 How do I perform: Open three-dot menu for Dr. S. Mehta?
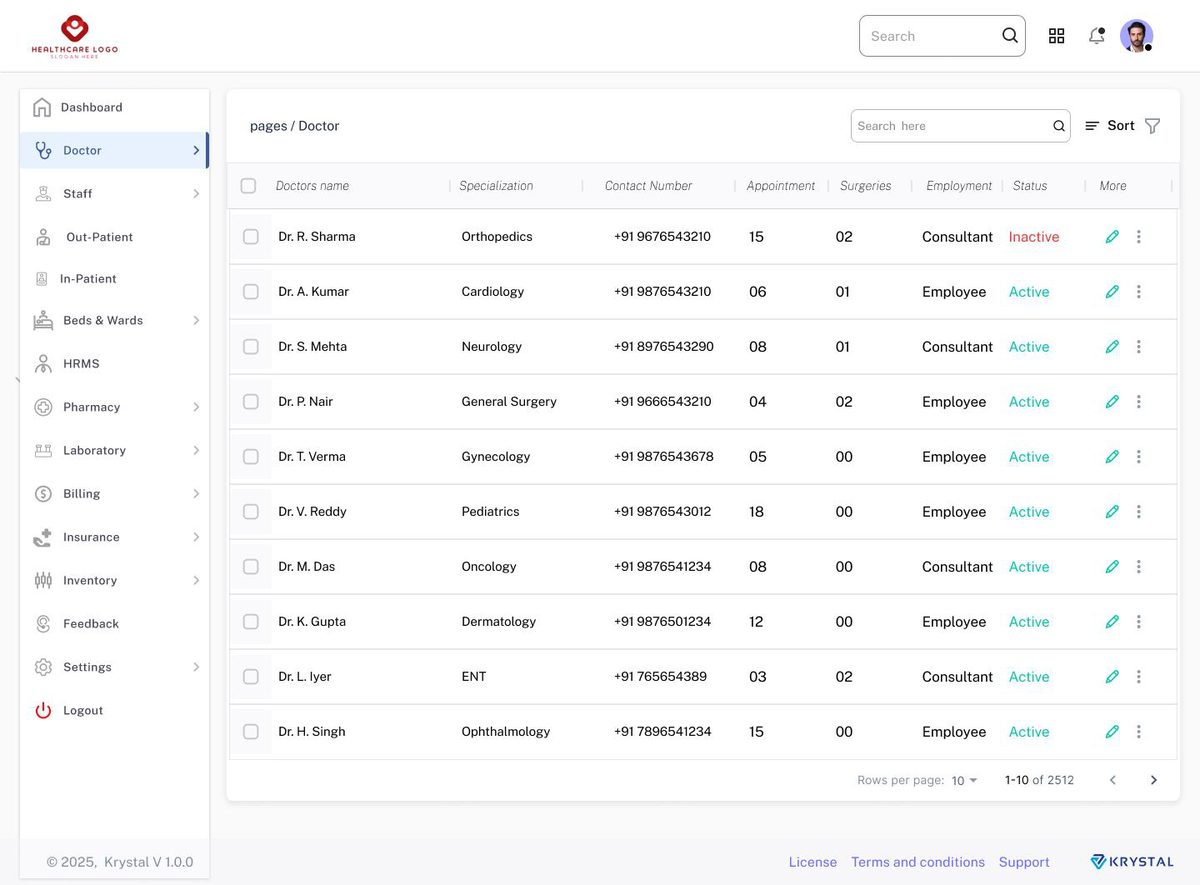tap(1139, 347)
